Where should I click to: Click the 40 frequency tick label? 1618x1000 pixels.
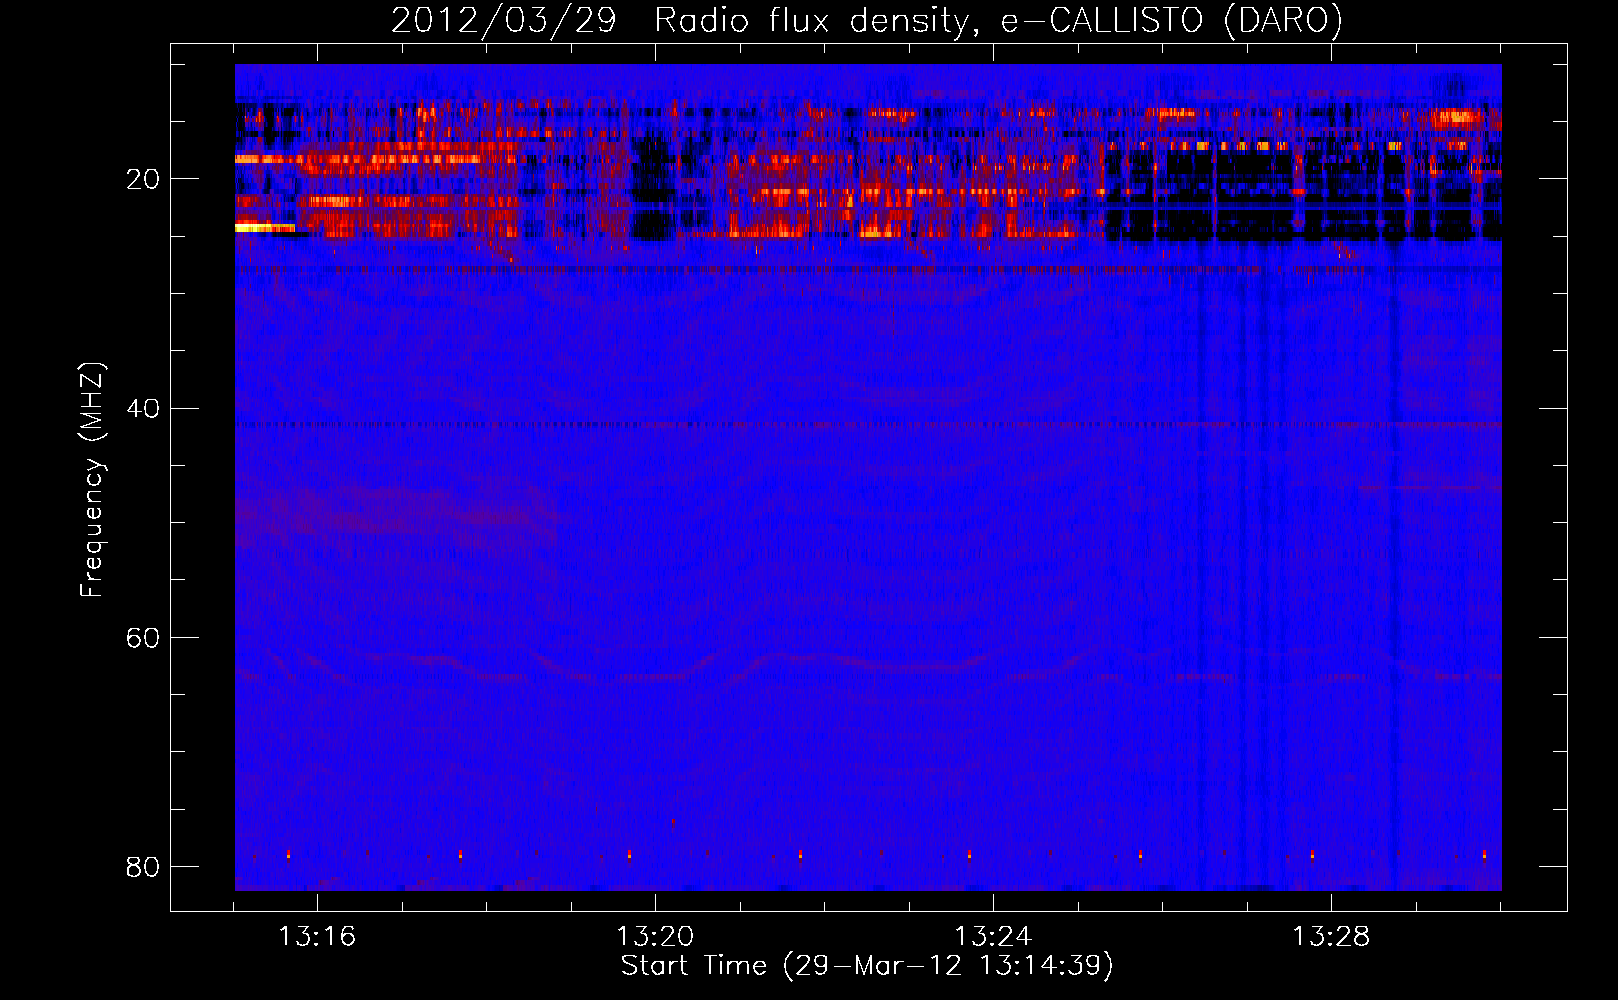coord(143,408)
